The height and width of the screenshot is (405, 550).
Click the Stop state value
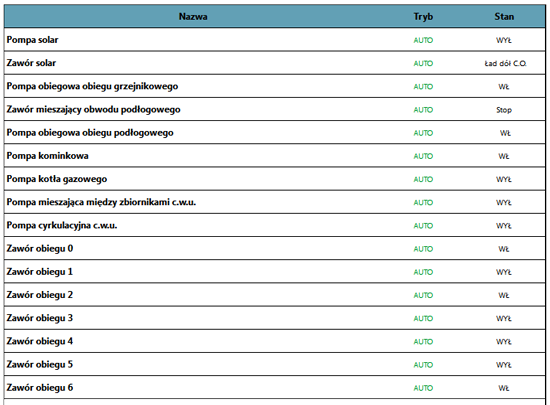click(x=504, y=110)
